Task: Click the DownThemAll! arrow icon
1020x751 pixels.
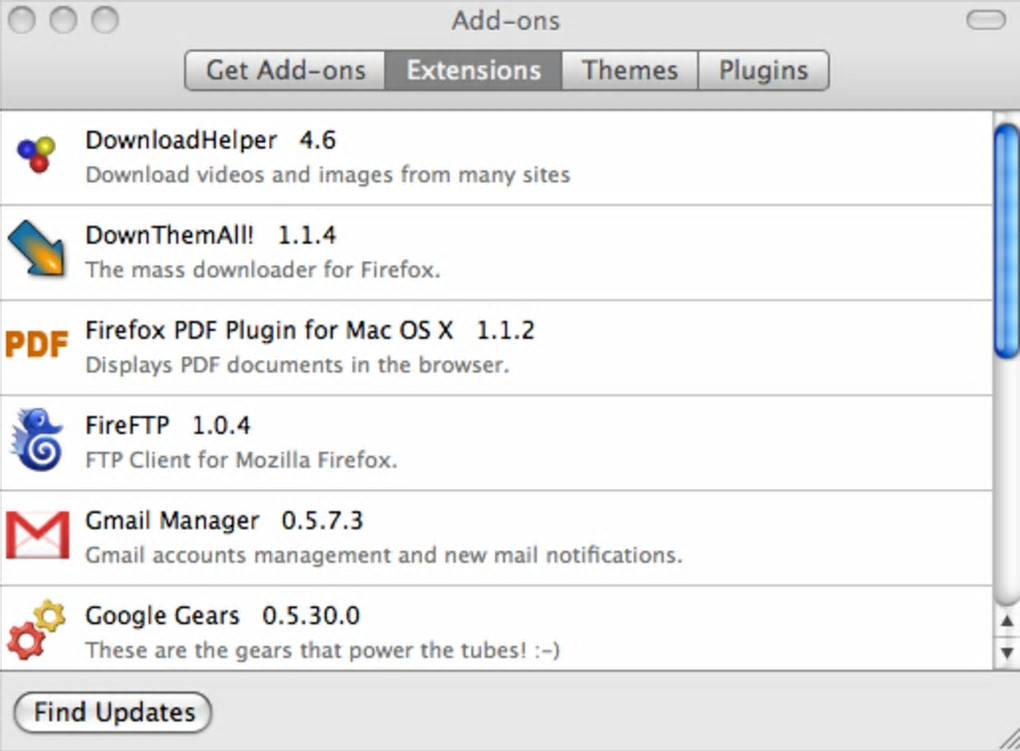Action: (x=36, y=248)
